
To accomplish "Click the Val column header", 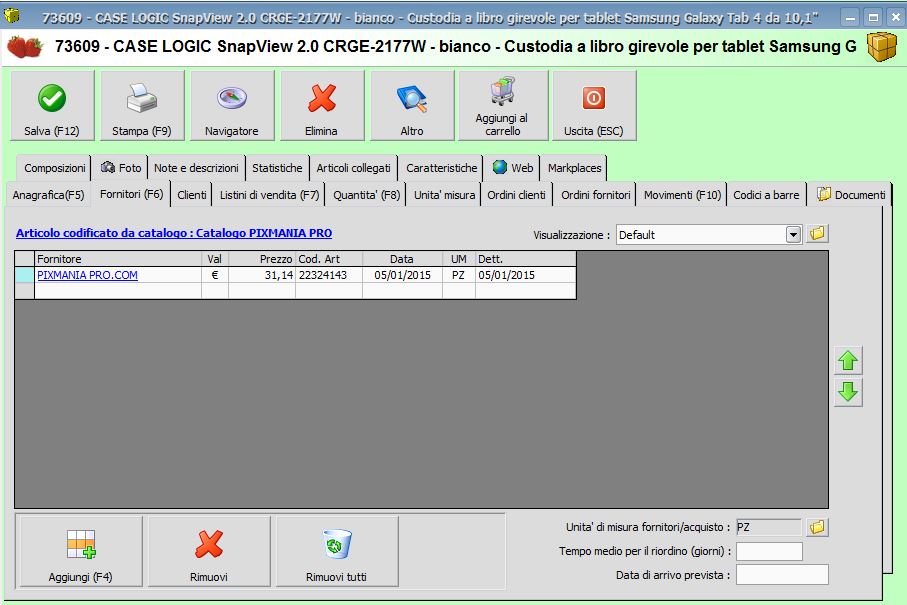I will tap(215, 259).
